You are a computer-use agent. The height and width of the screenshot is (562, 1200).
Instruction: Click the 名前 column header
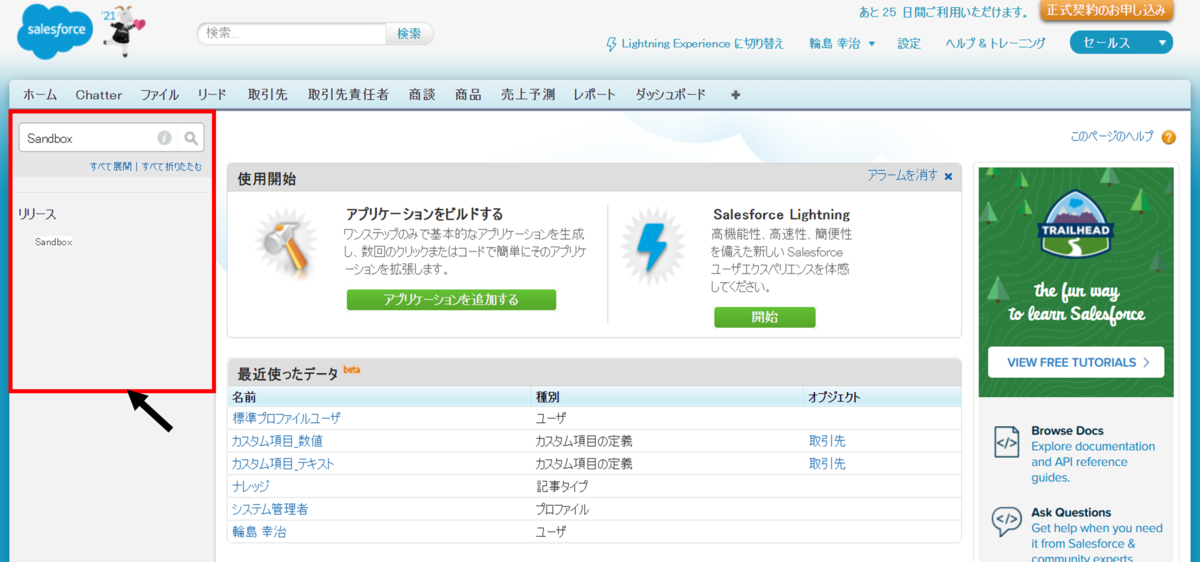coord(245,397)
